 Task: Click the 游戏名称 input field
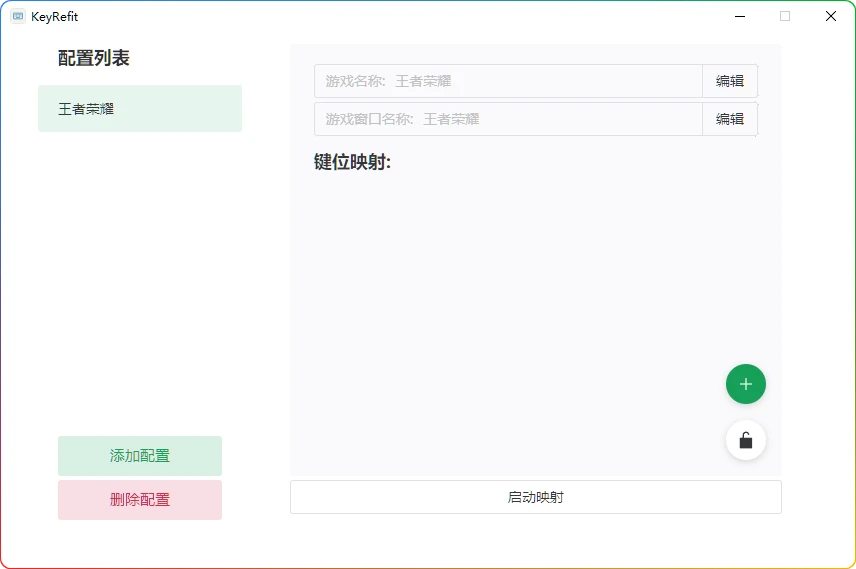pyautogui.click(x=508, y=81)
